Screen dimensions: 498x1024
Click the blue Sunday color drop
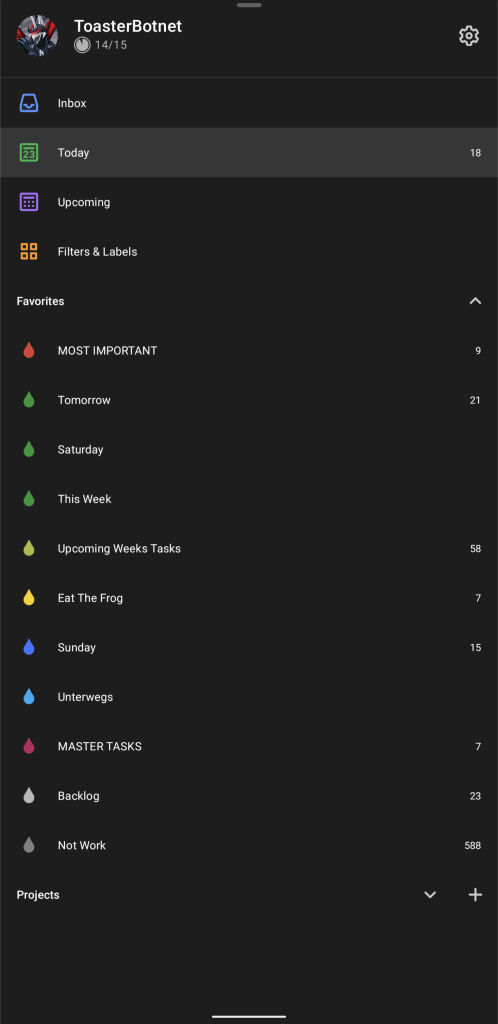tap(29, 647)
